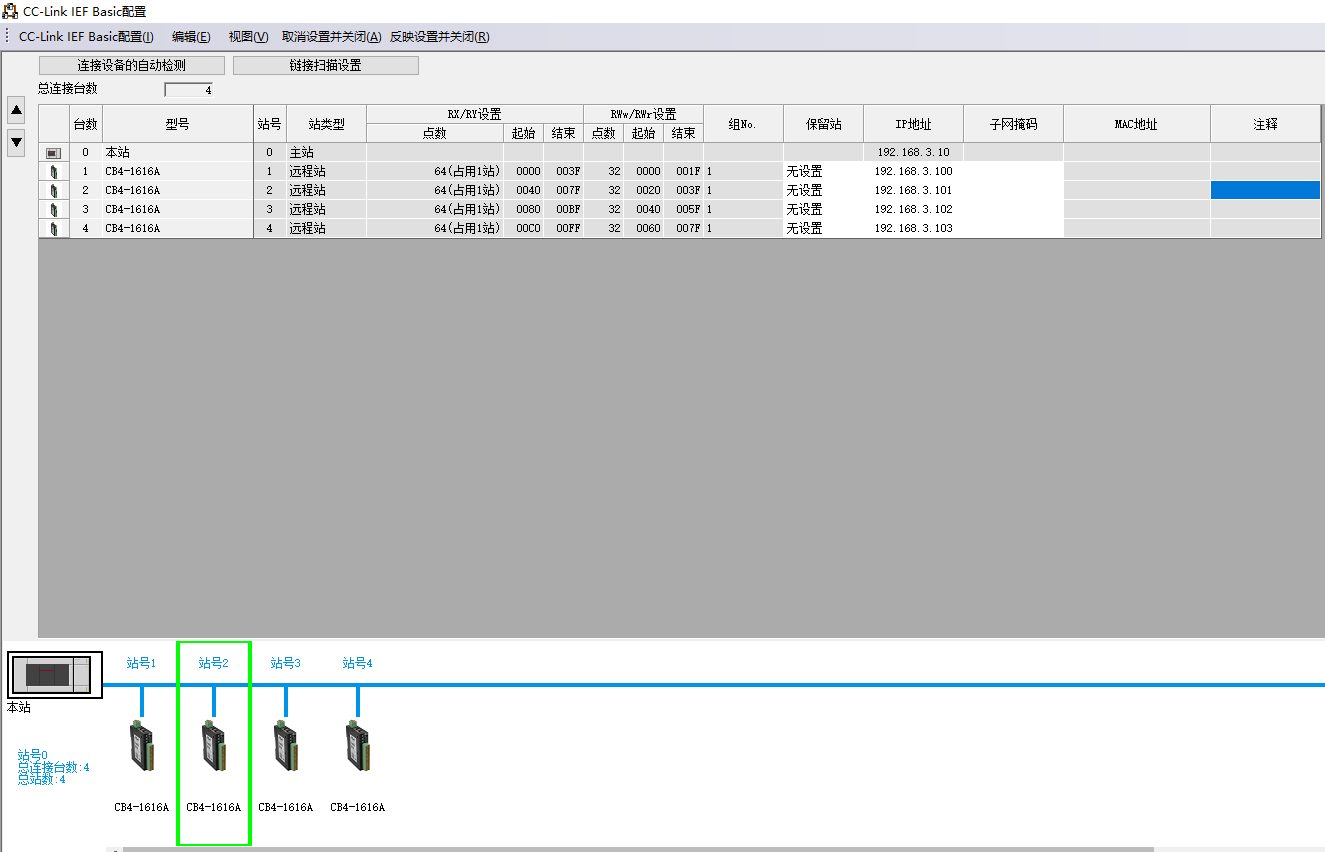Click the IP地址 column header
The image size is (1325, 852).
[x=913, y=124]
